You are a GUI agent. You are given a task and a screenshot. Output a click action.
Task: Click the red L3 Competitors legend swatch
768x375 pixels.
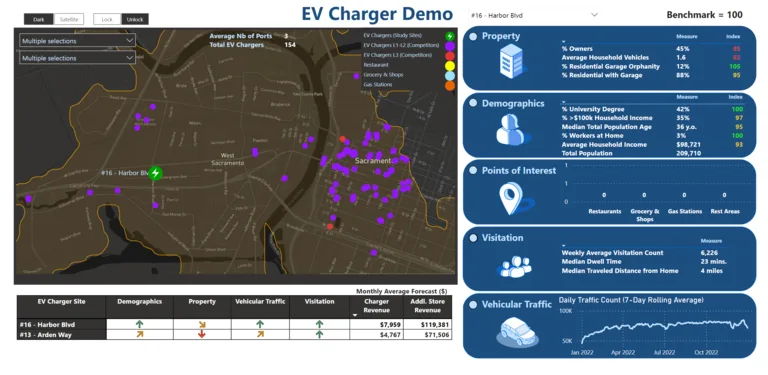click(450, 56)
